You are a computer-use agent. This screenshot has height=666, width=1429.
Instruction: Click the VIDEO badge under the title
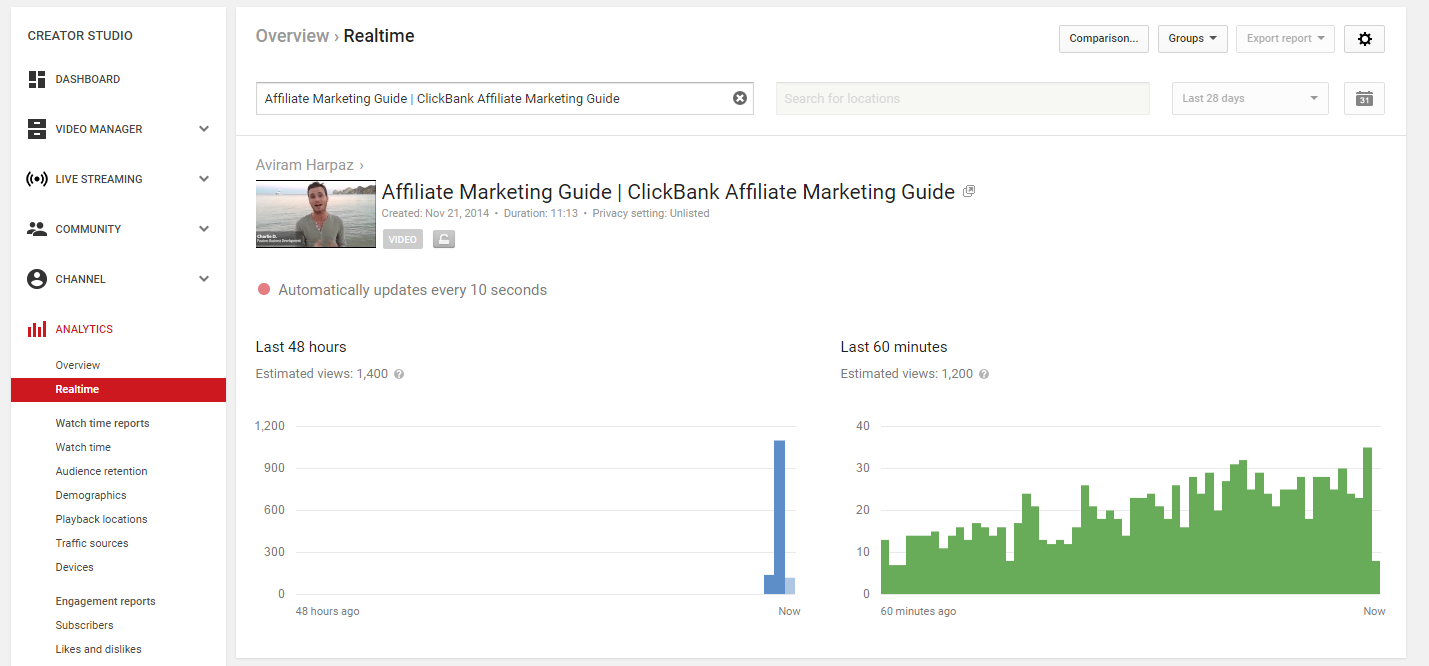tap(403, 239)
